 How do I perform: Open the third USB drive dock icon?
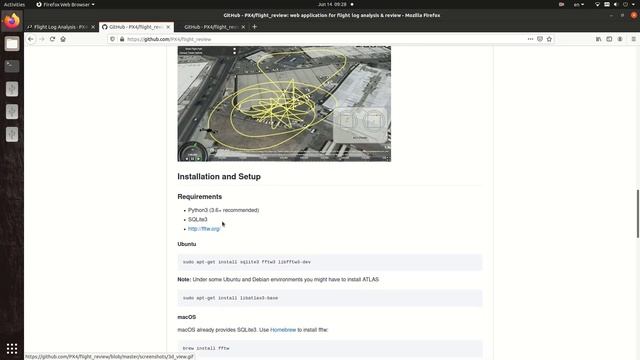coord(12,134)
